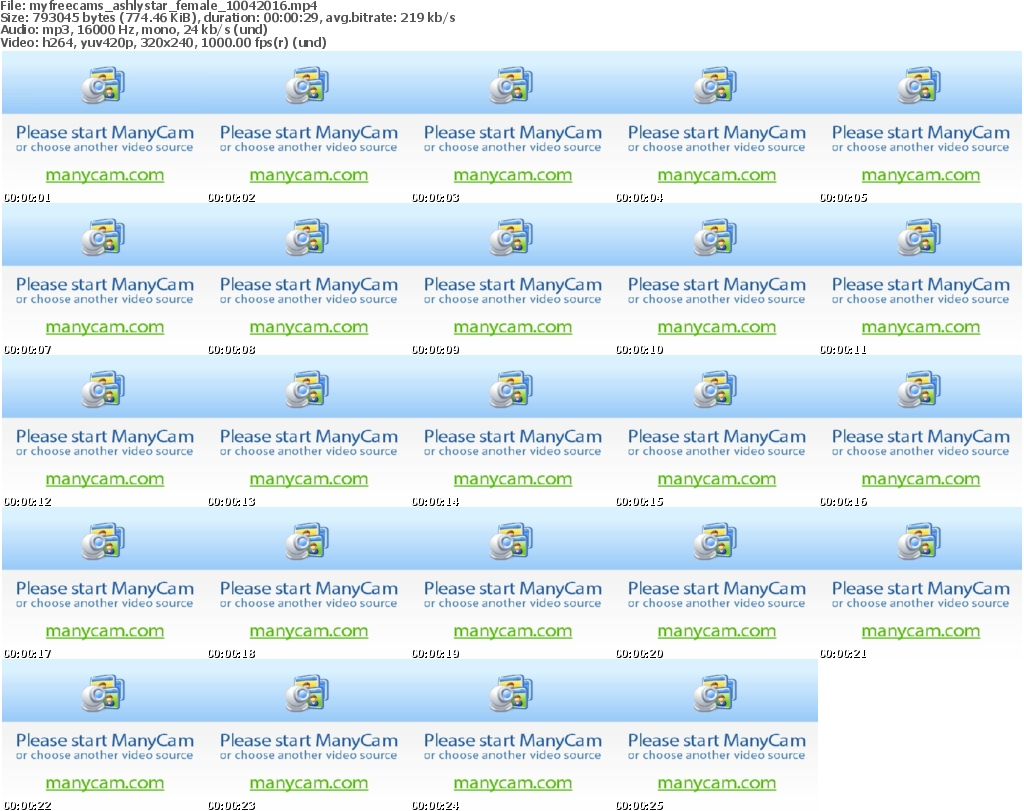The image size is (1024, 811).
Task: Click the webcam icon in frame 00:00:11
Action: [919, 237]
